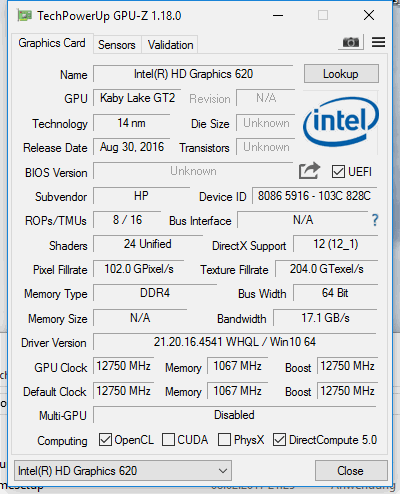
Task: Click the Lookup button
Action: [341, 74]
